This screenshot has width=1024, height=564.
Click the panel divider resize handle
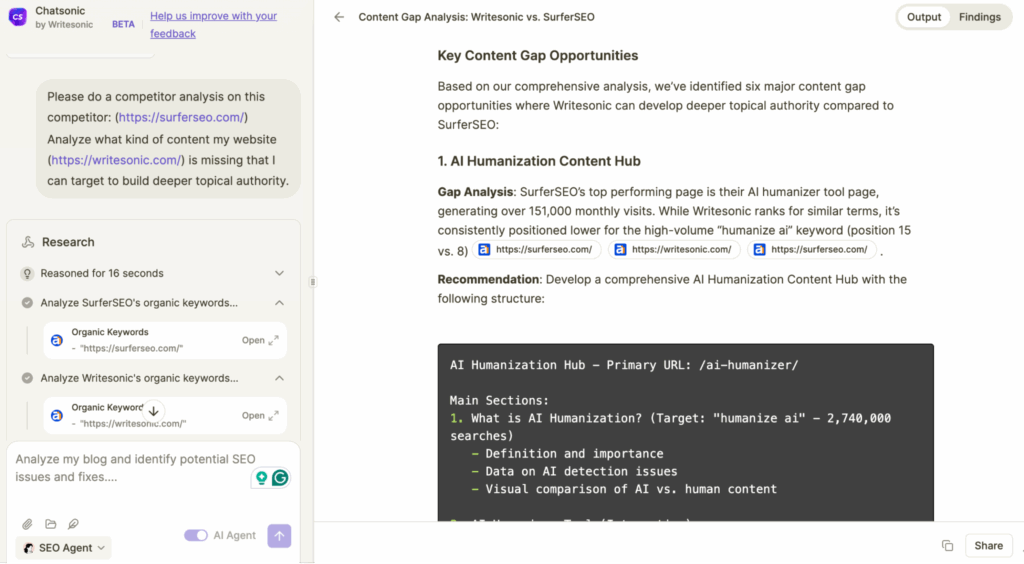coord(313,282)
